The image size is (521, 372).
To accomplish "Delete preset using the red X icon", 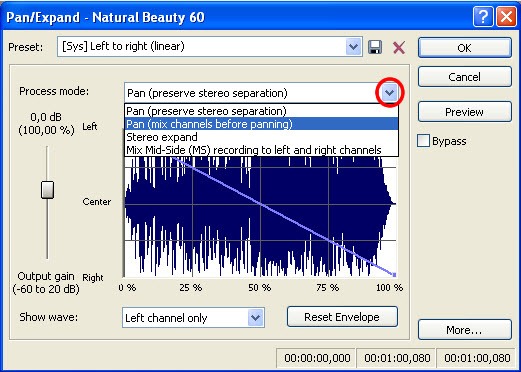I will (399, 47).
